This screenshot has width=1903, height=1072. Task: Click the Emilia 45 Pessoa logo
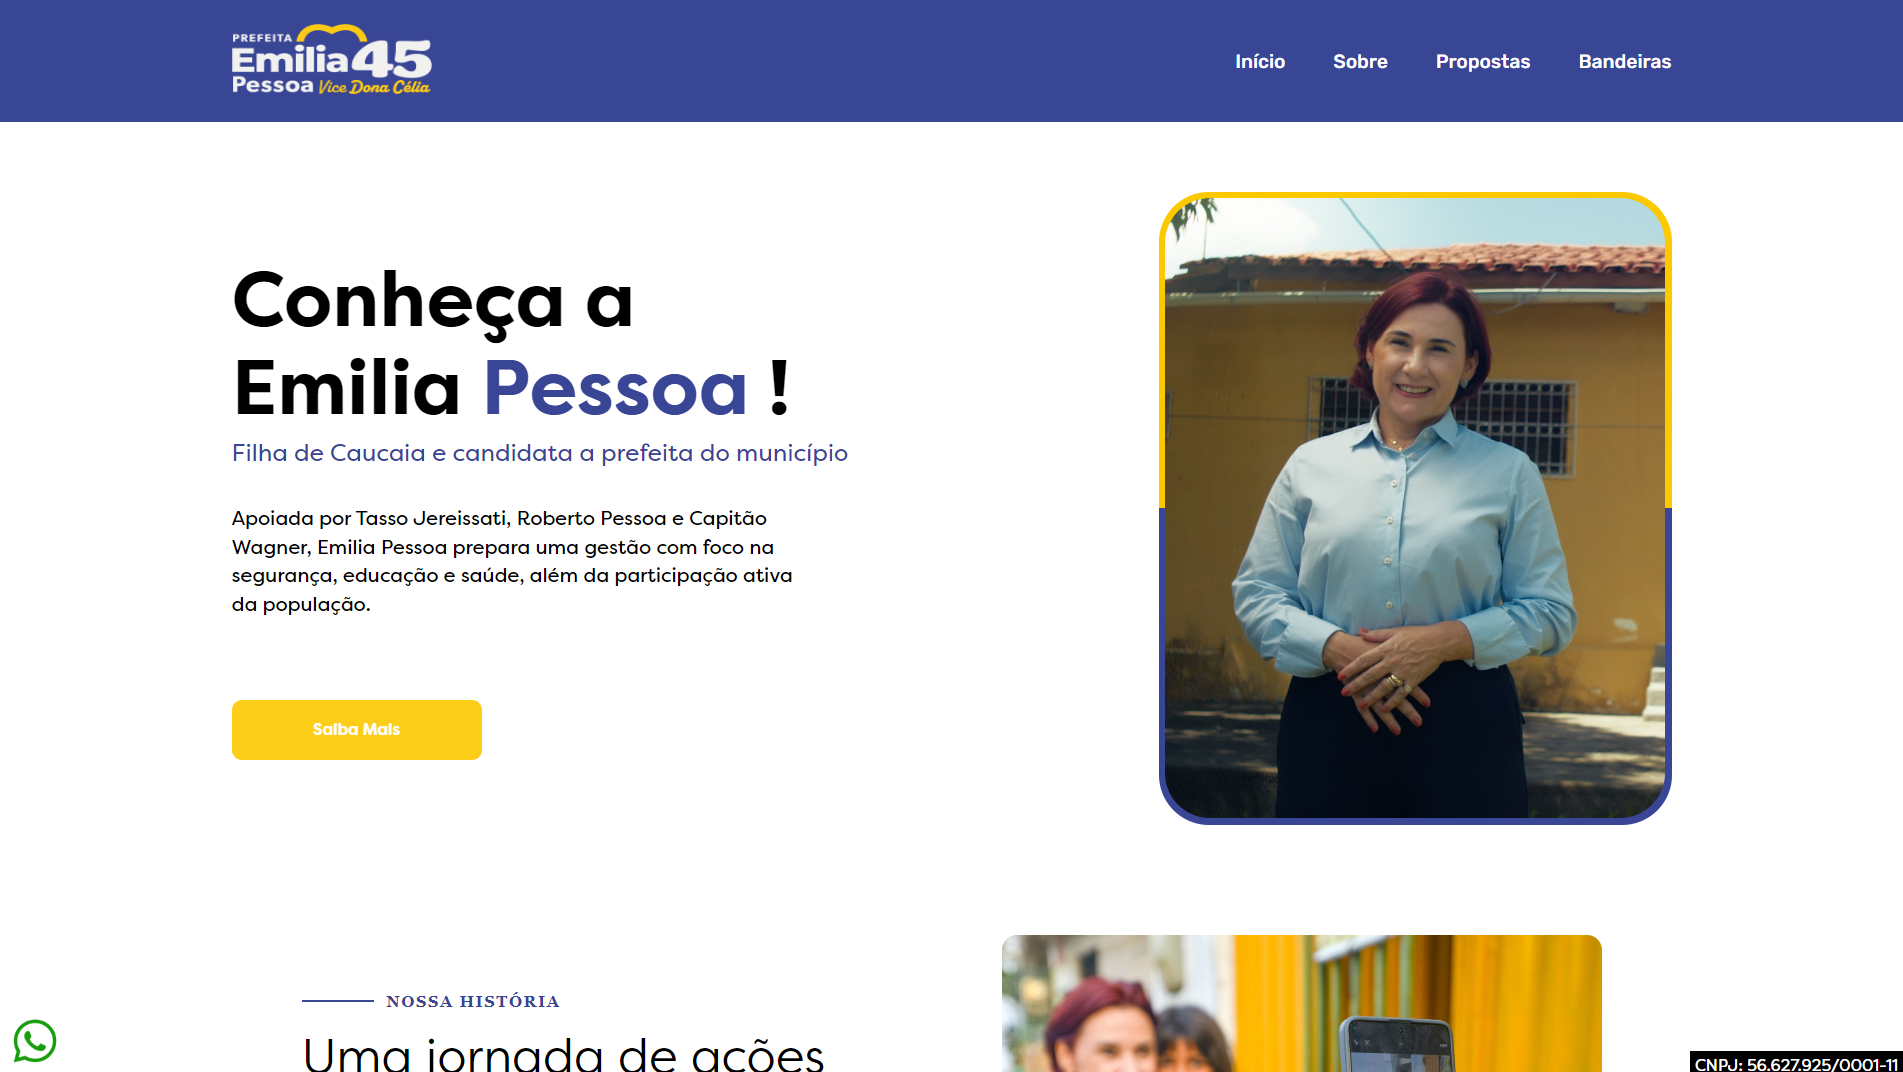tap(331, 60)
